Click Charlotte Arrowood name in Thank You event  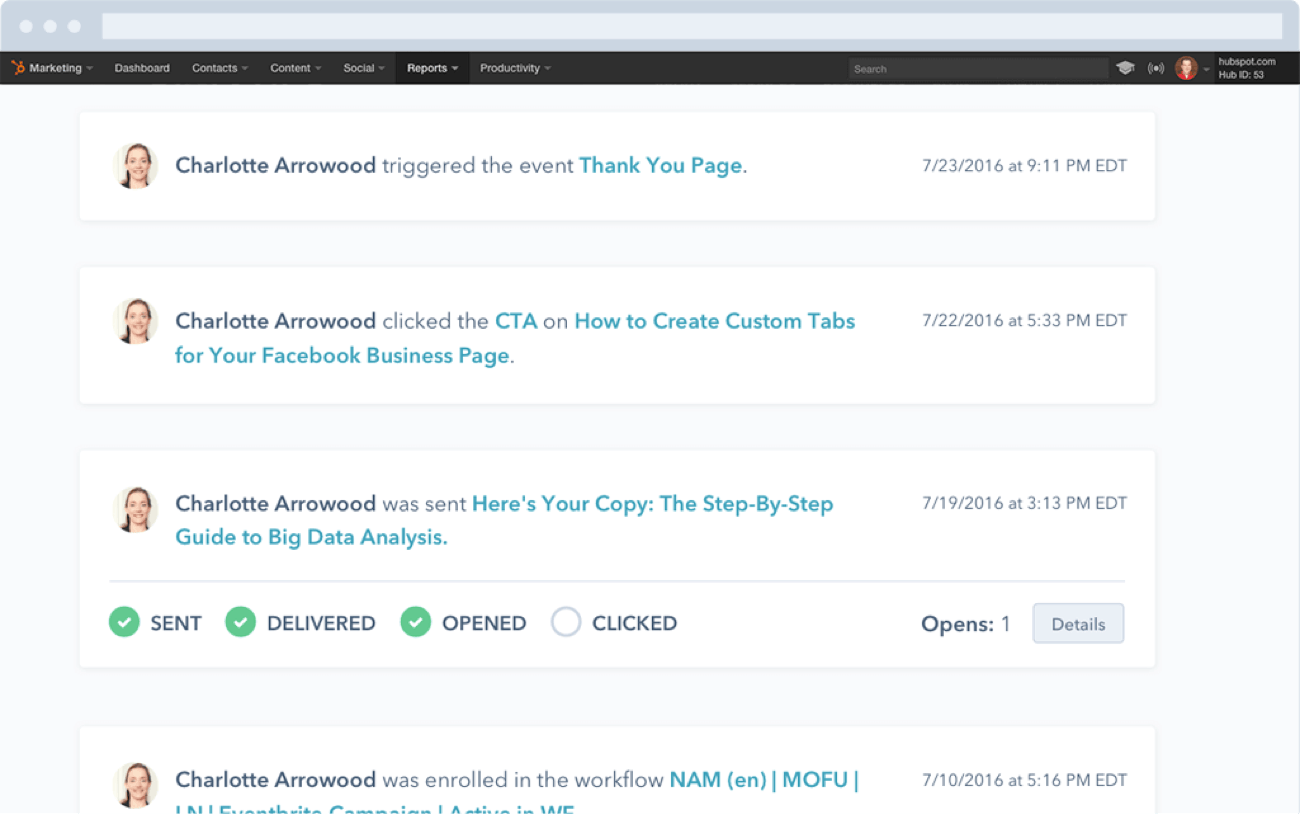(x=276, y=165)
